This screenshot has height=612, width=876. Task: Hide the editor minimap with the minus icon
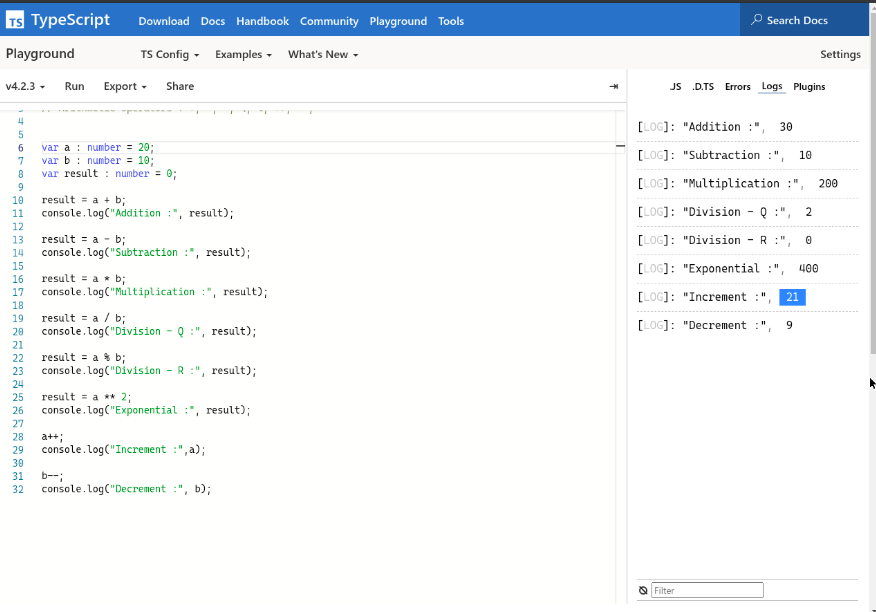point(620,145)
